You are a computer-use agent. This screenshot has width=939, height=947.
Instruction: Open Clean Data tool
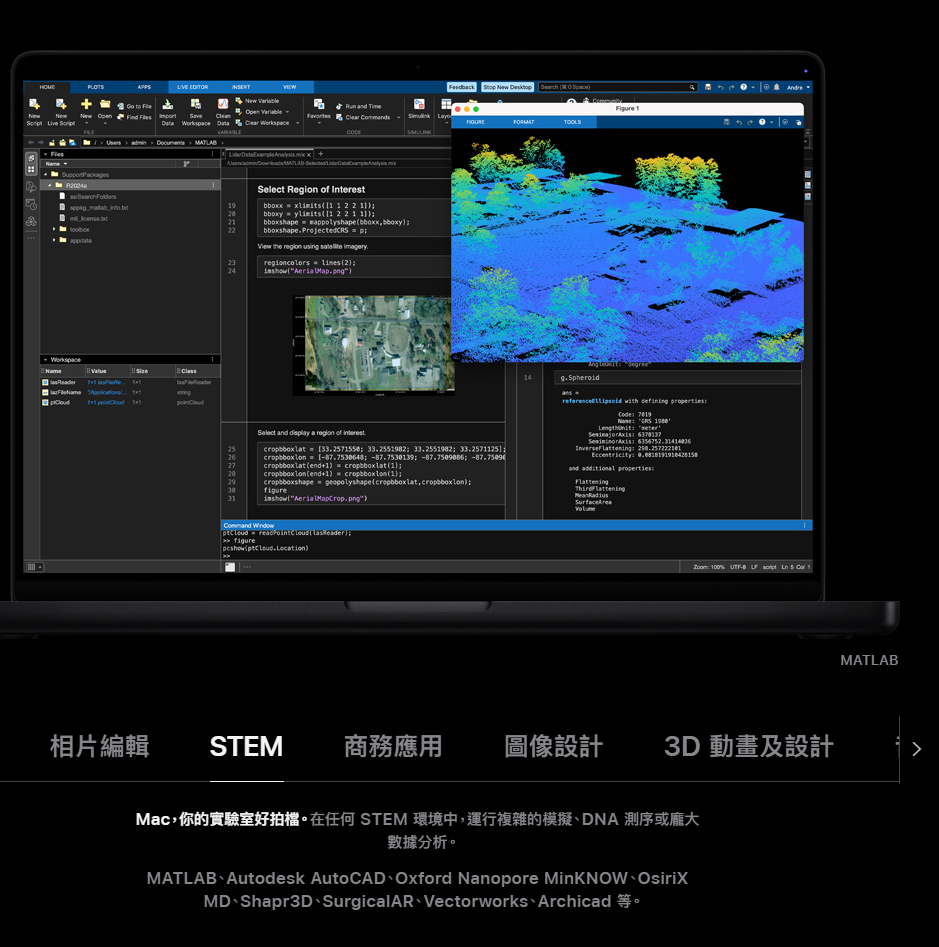223,104
